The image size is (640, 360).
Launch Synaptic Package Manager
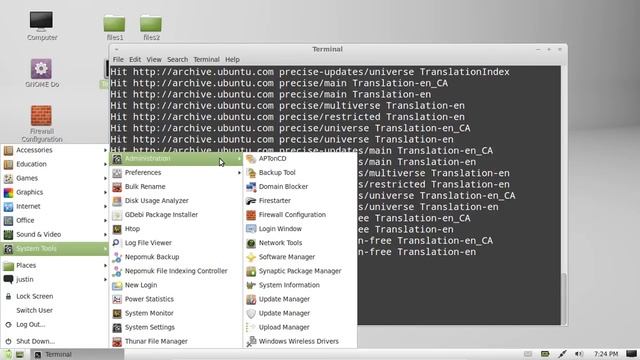(300, 271)
